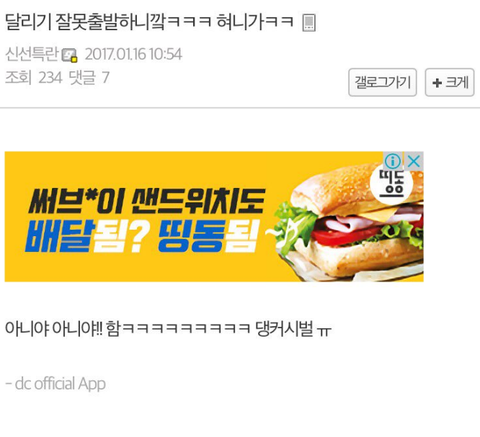Click the sandwich photo in the advertisement
This screenshot has height=437, width=480.
pos(348,222)
